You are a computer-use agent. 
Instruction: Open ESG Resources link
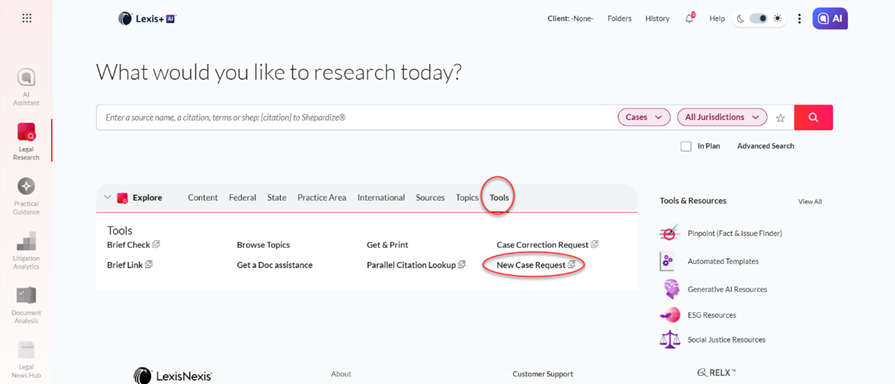click(712, 315)
